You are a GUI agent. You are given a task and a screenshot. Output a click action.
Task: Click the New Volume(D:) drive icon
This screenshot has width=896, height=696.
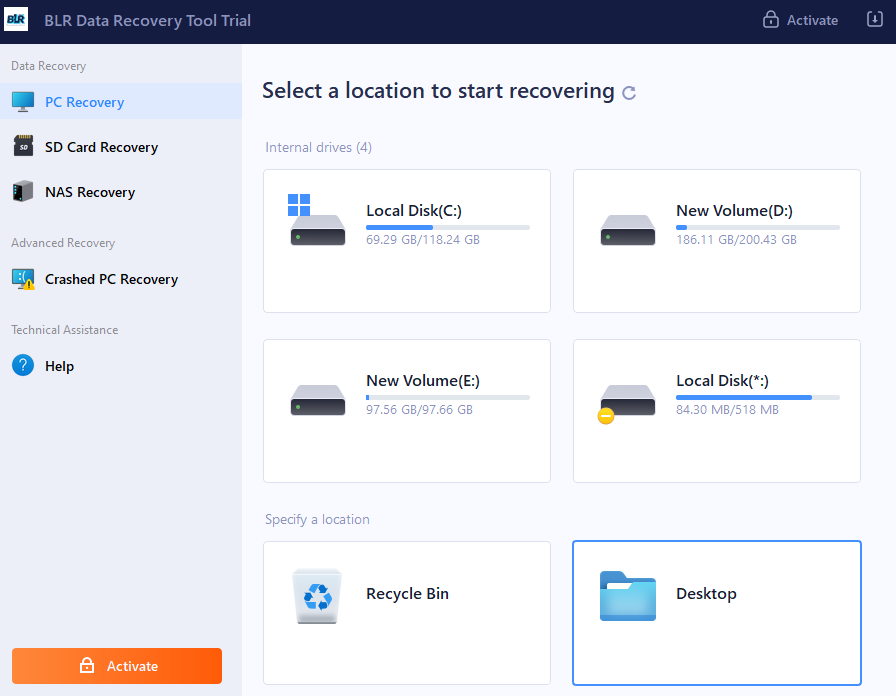pos(627,230)
